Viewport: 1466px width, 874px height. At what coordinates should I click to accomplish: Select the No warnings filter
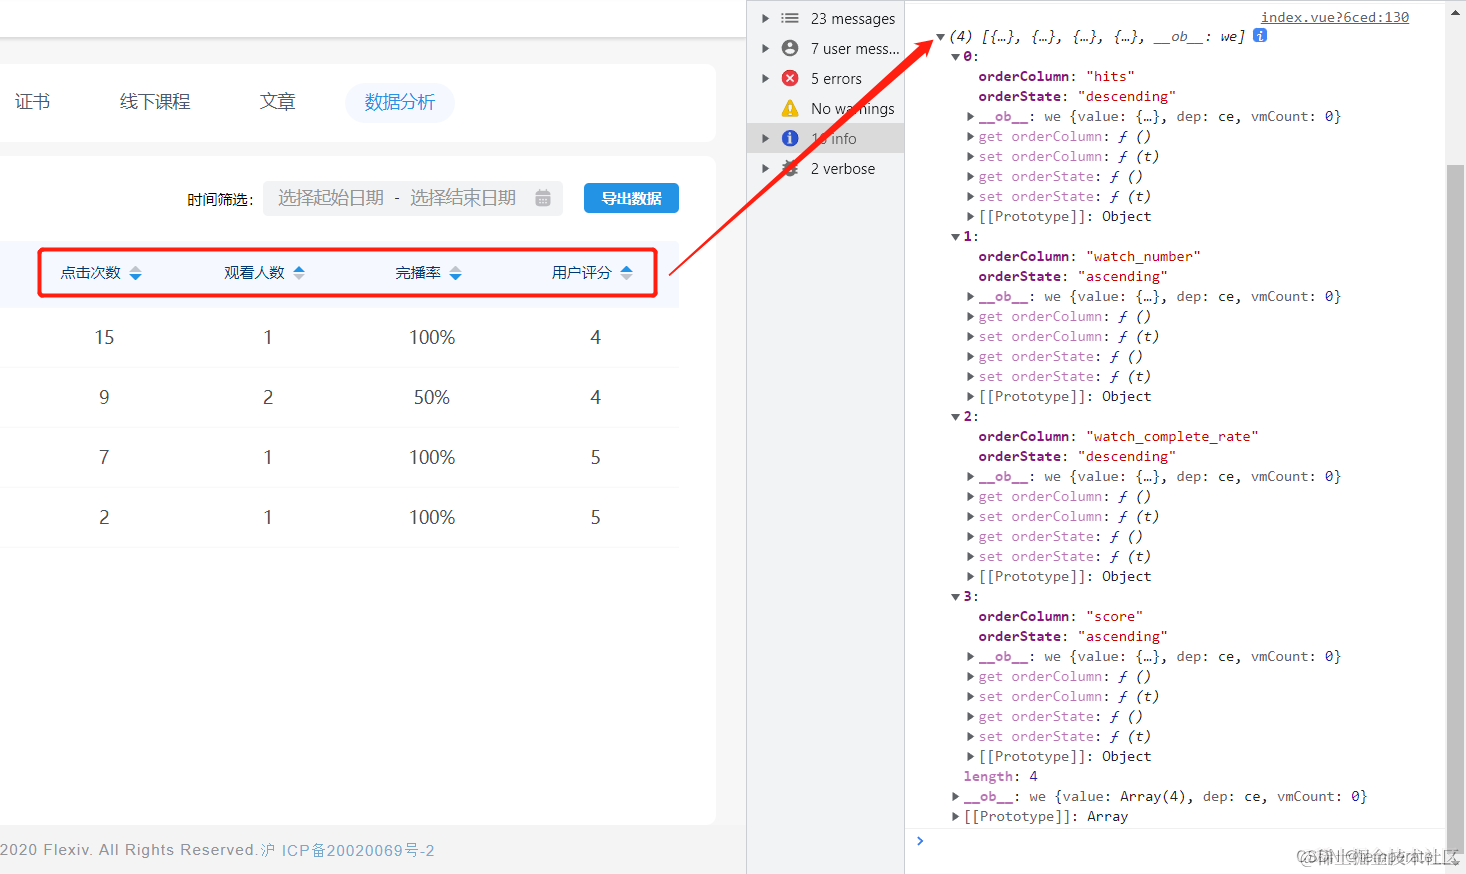tap(826, 108)
